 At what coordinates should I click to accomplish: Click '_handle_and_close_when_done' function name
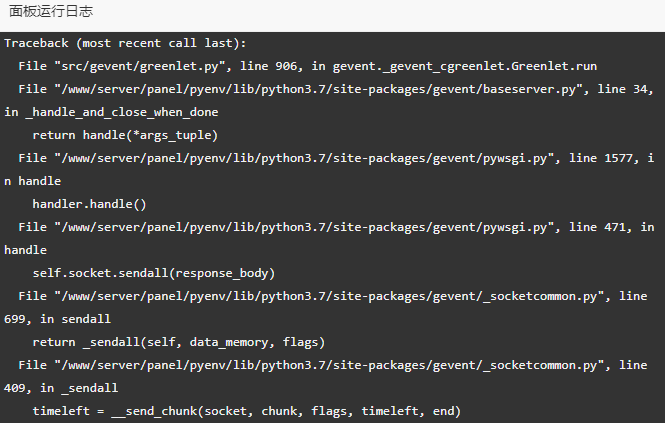[122, 112]
